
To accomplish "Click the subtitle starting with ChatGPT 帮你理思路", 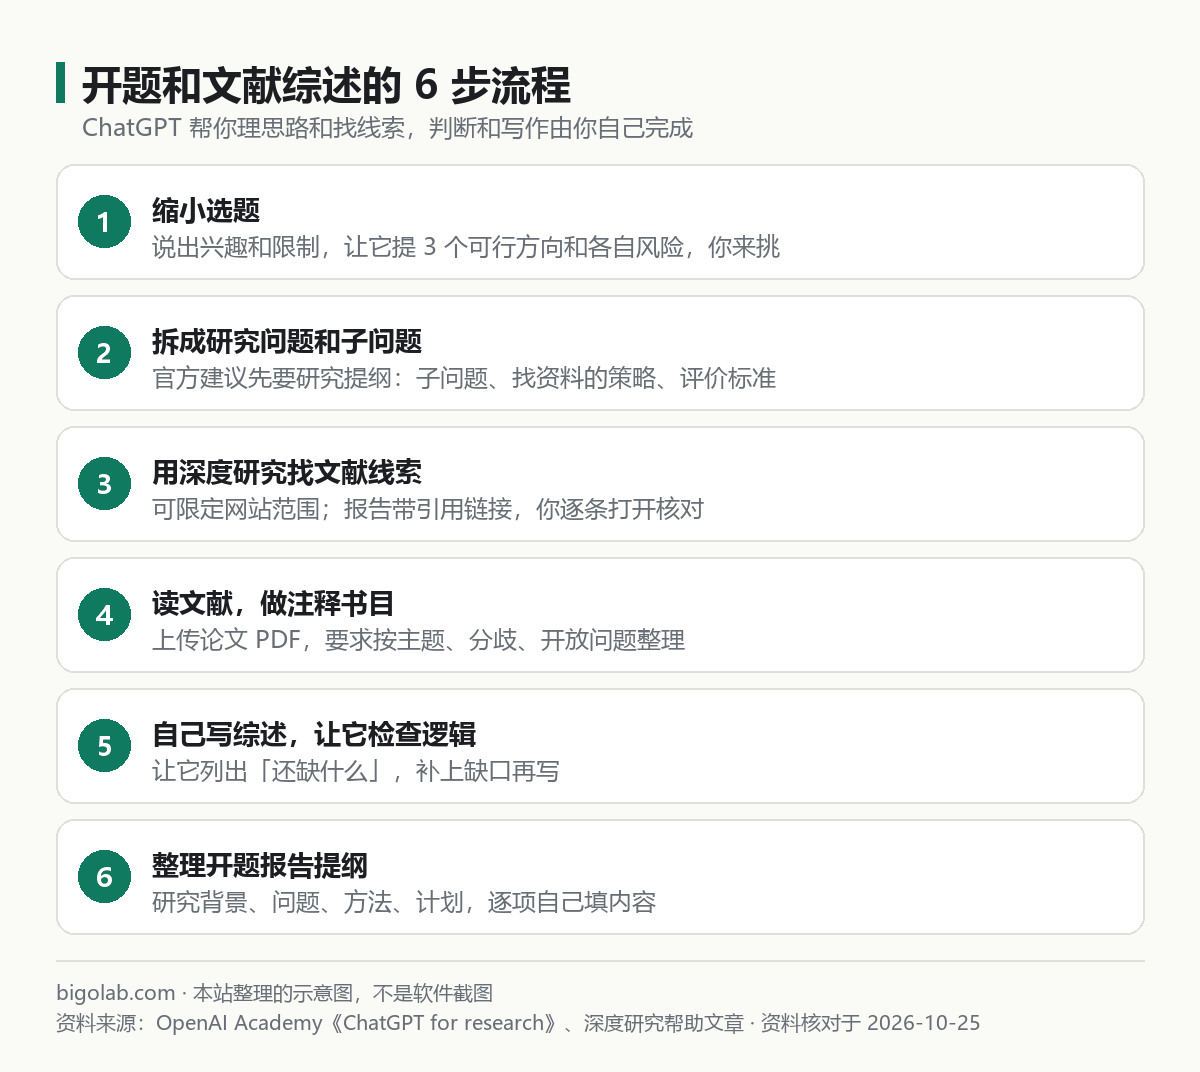I will pyautogui.click(x=387, y=128).
